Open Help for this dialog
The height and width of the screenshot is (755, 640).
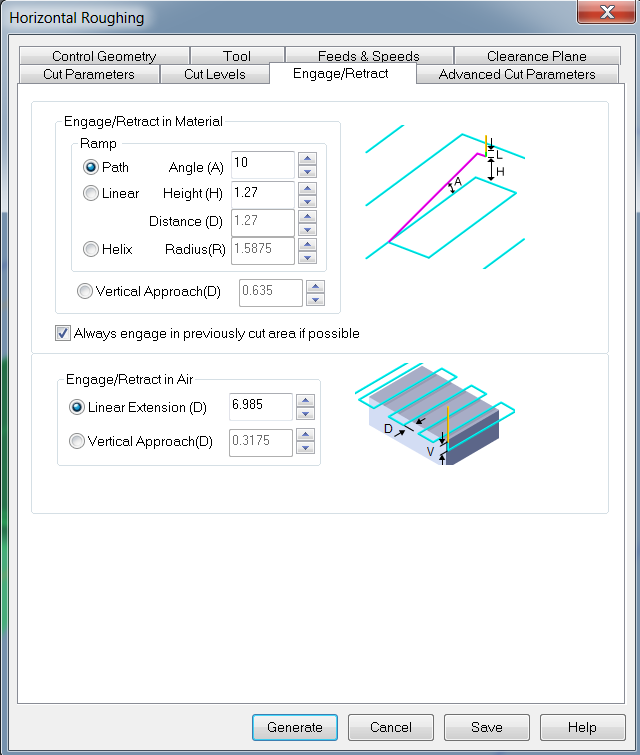[582, 727]
